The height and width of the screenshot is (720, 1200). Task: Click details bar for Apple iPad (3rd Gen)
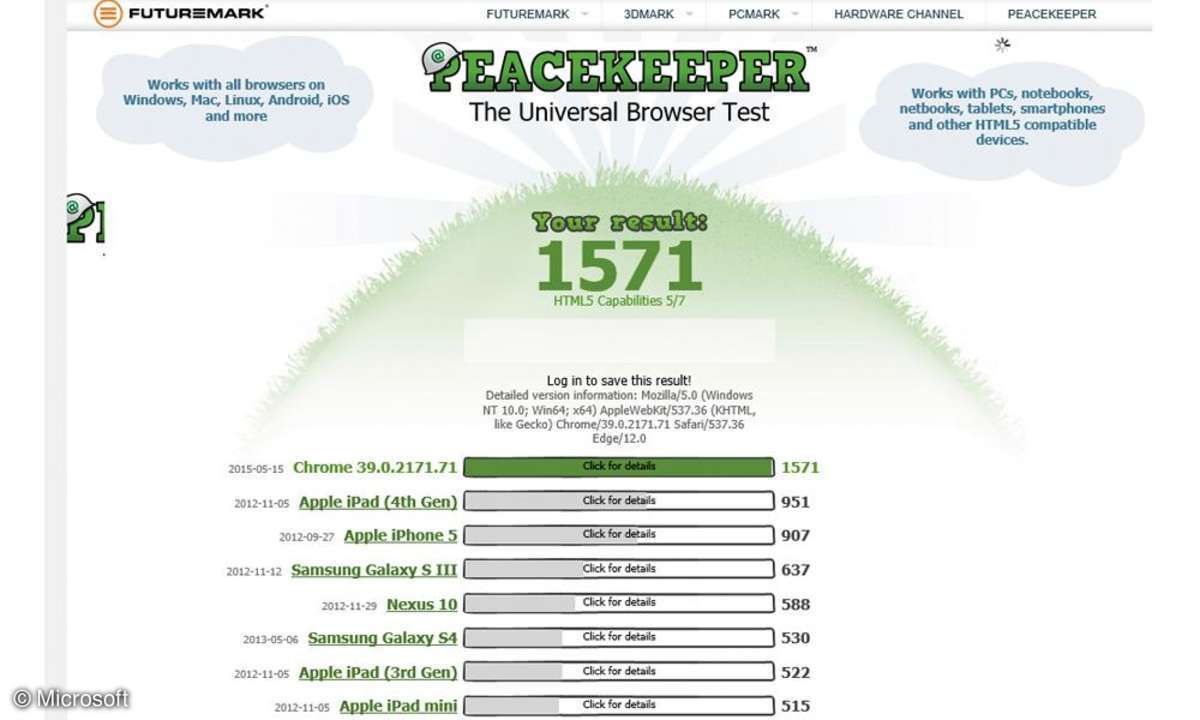(x=619, y=671)
